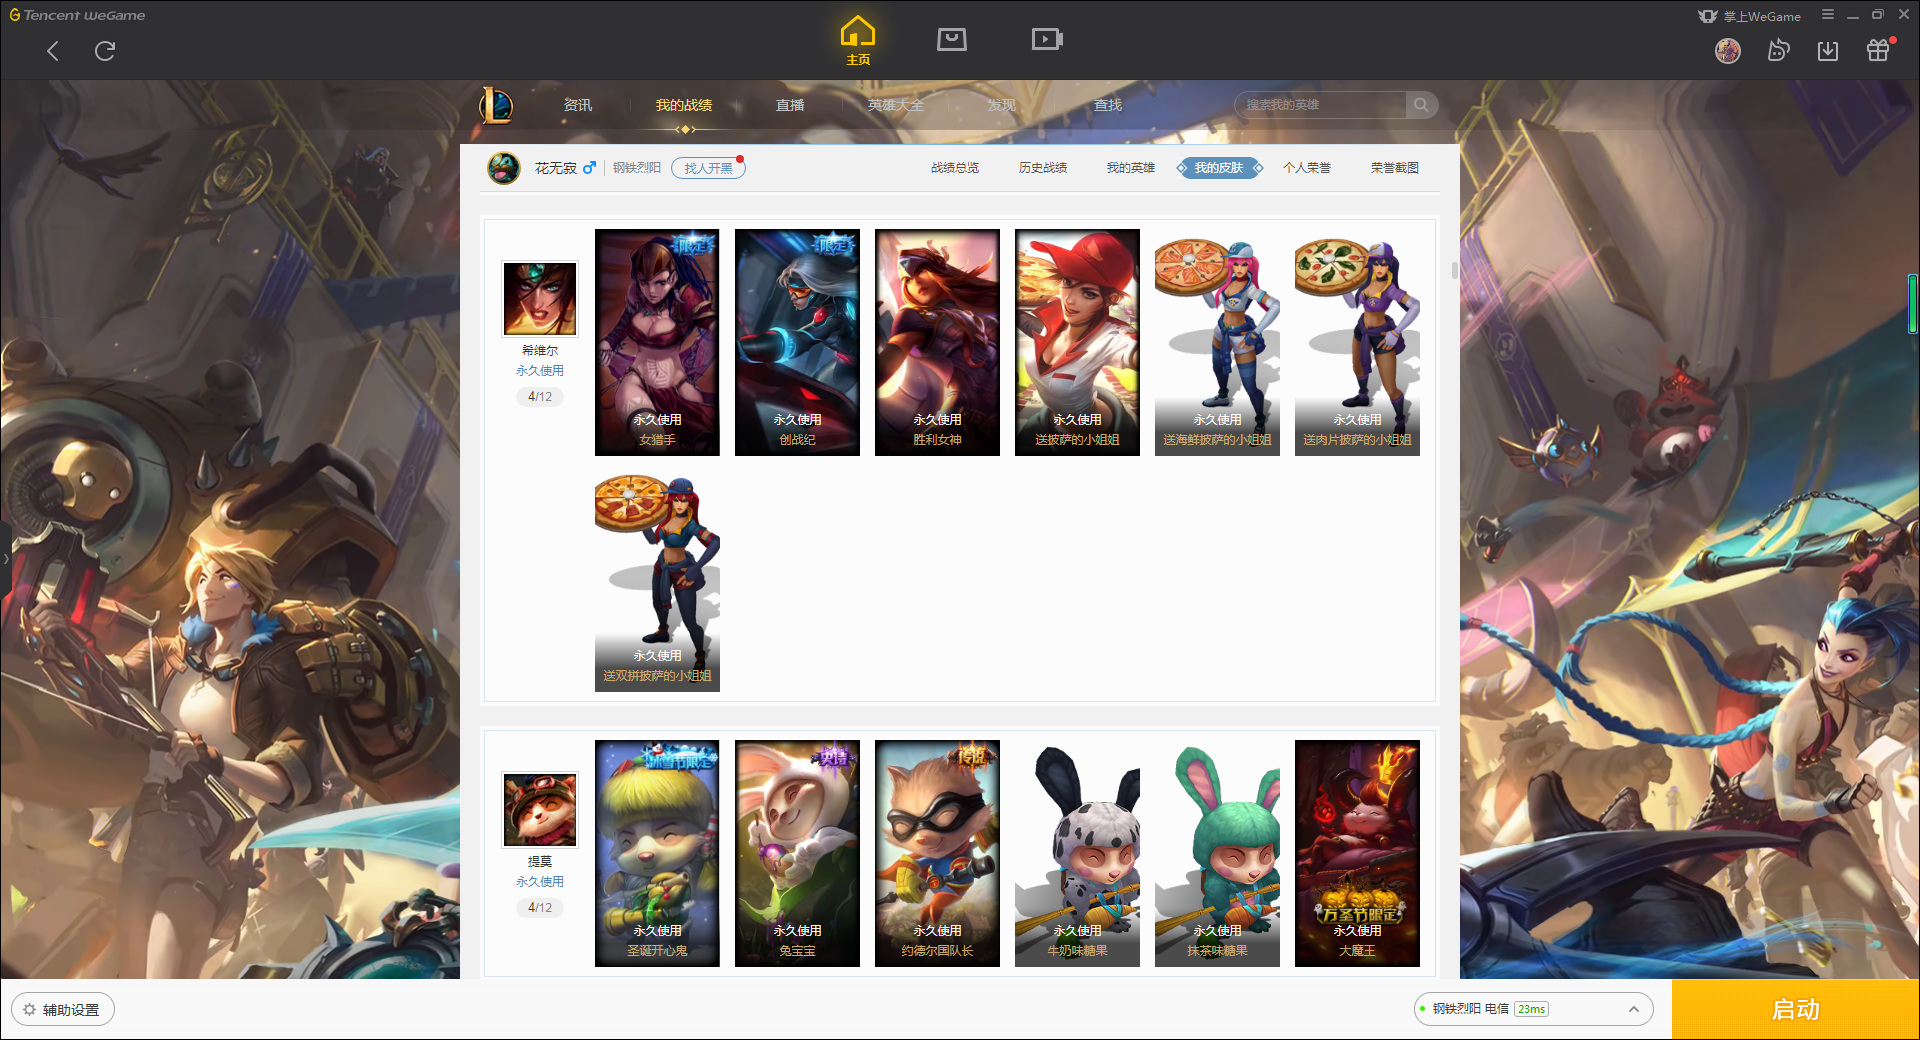Click the 找人开黑 button
Viewport: 1920px width, 1040px height.
click(x=709, y=168)
